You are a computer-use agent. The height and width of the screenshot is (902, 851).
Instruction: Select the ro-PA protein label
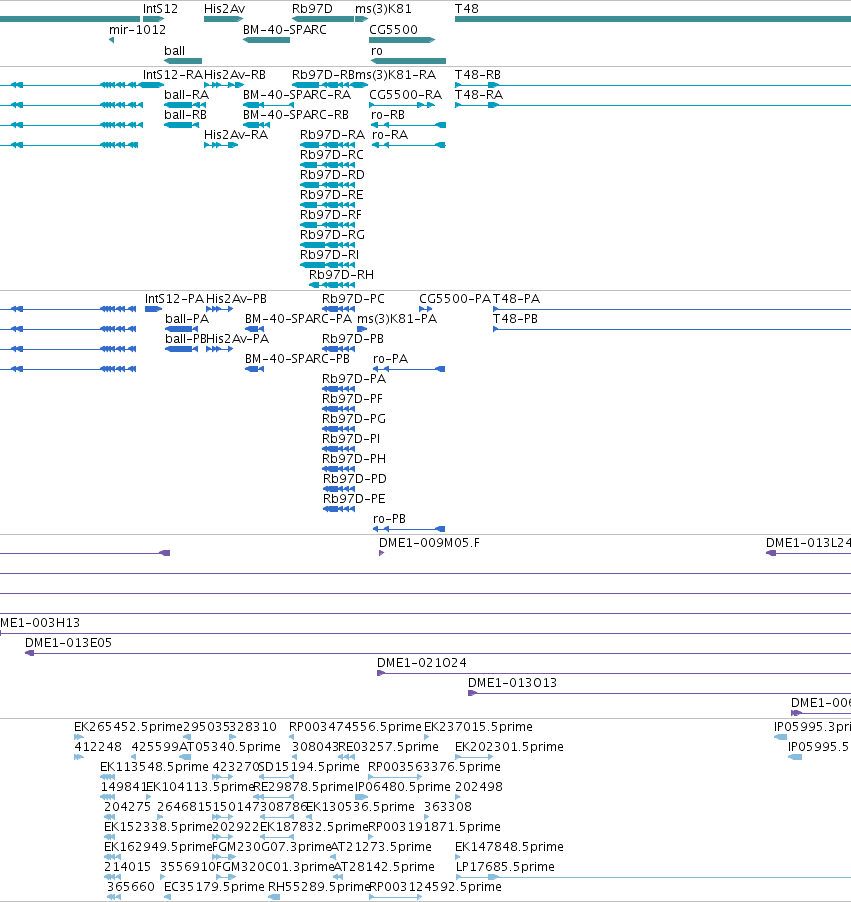pyautogui.click(x=390, y=358)
